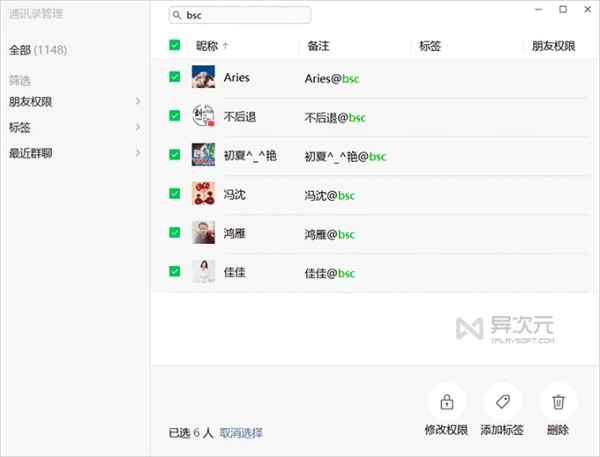
Task: Click the sort arrow next to 昵称
Action: (225, 46)
